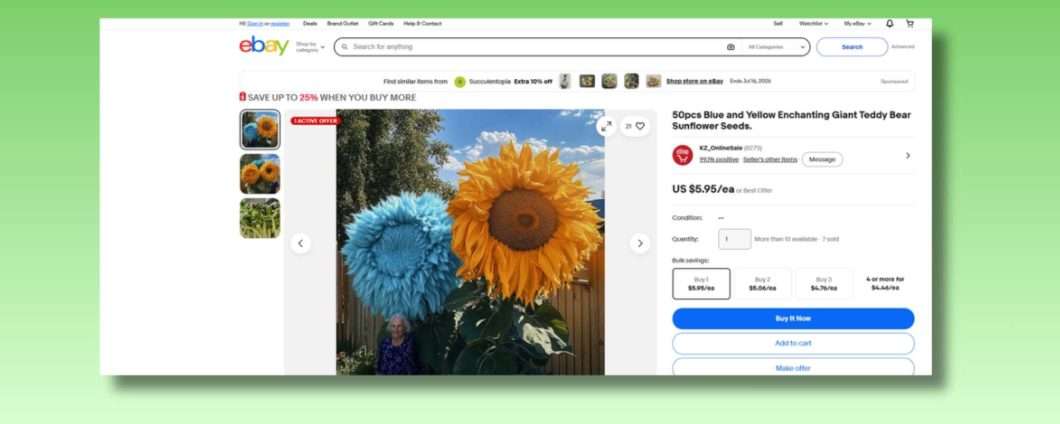Open the Succulentopia store logo

point(460,82)
